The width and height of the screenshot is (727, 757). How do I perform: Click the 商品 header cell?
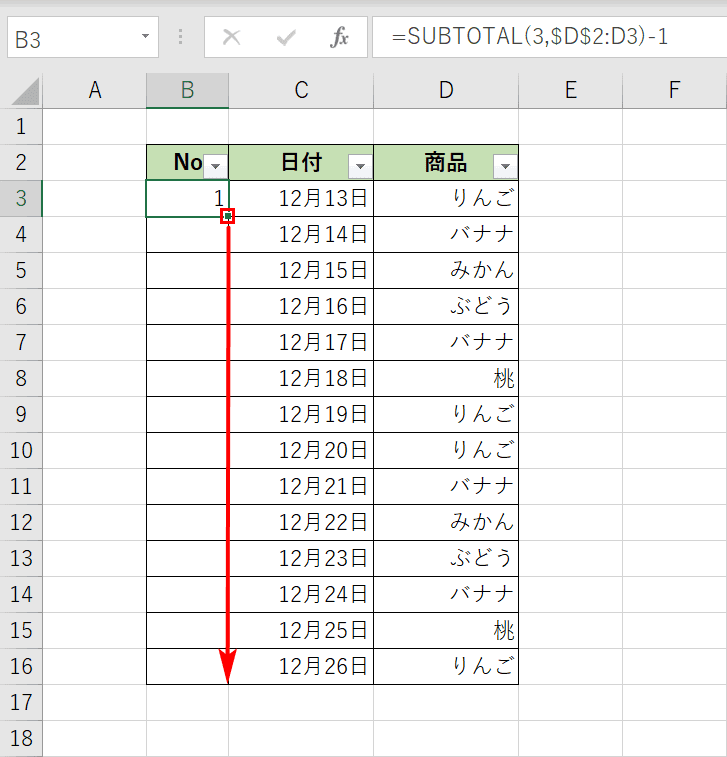446,162
